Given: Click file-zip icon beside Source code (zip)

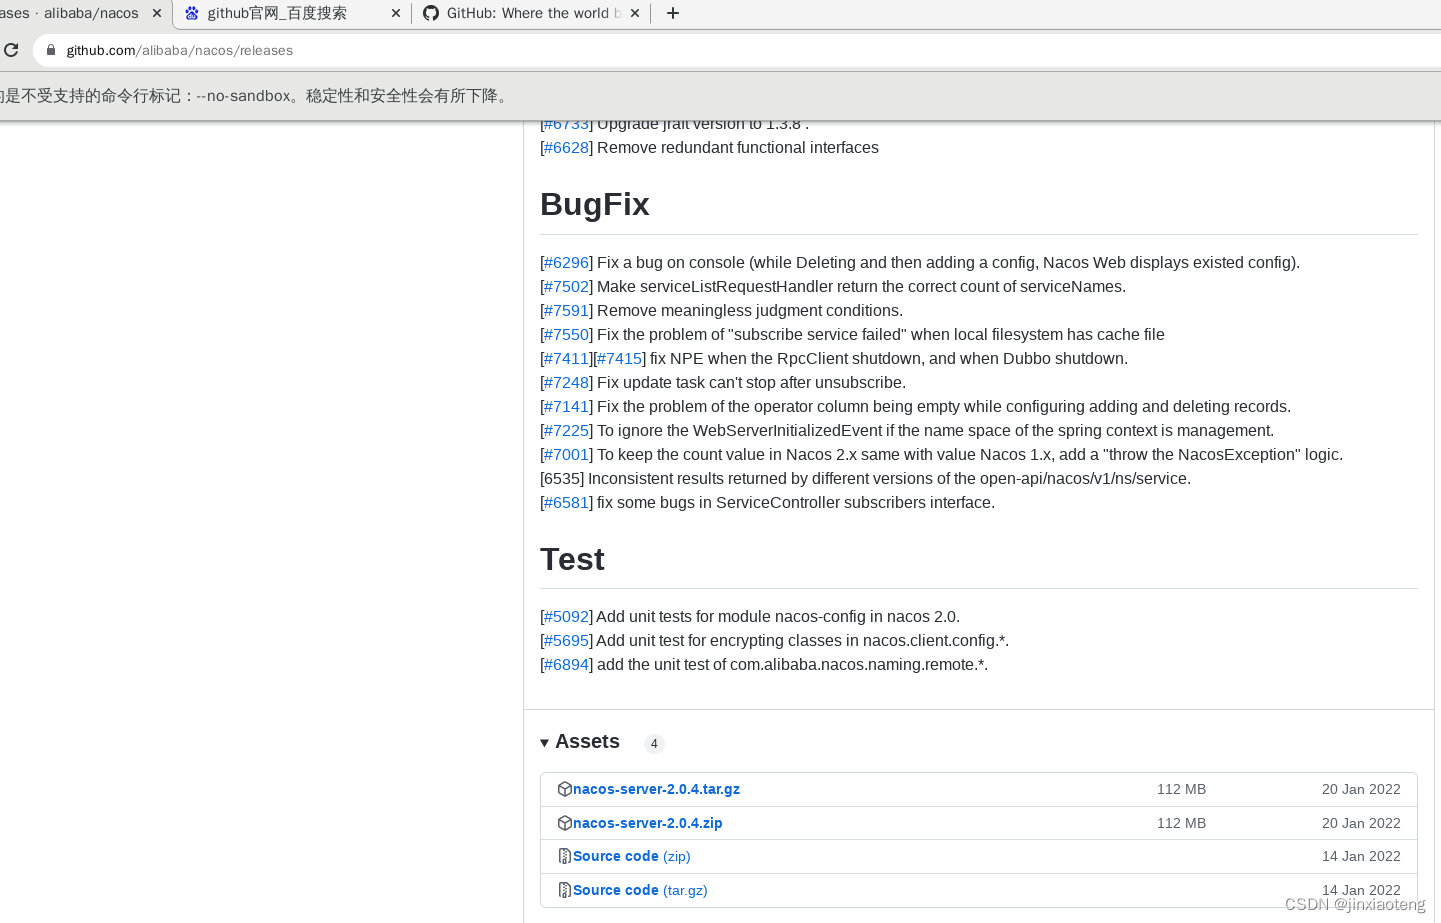Looking at the screenshot, I should 565,856.
